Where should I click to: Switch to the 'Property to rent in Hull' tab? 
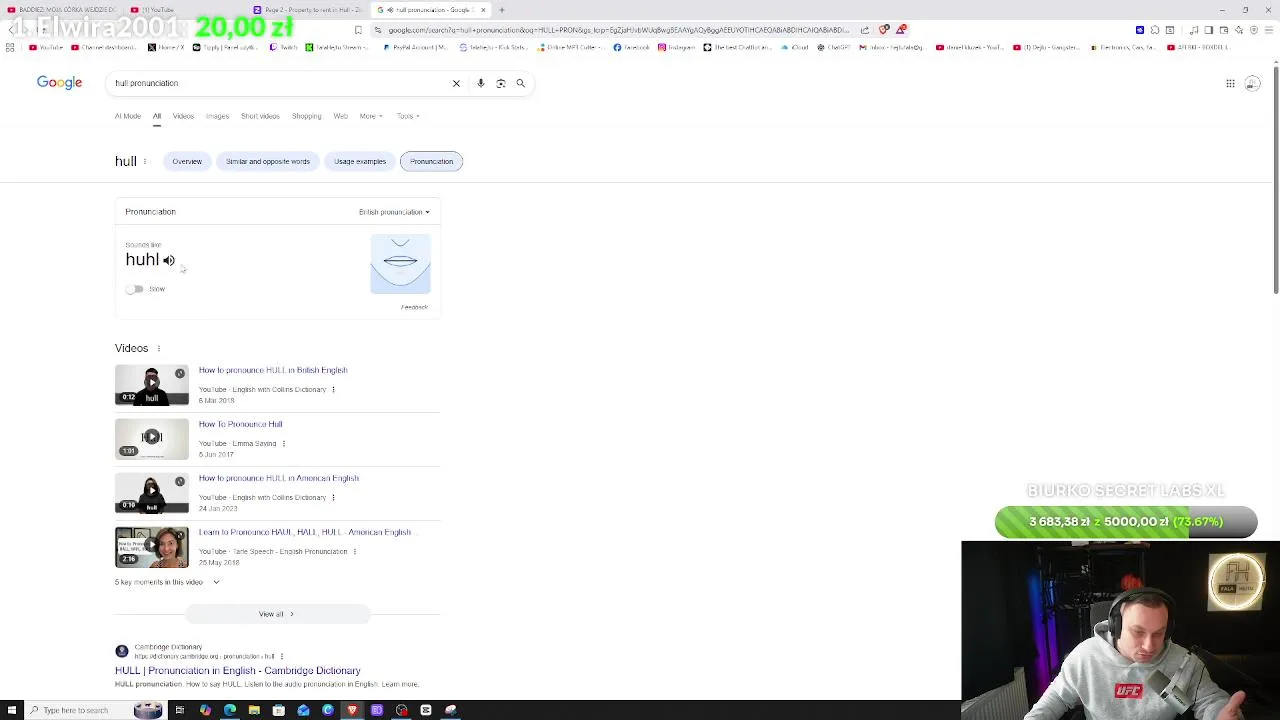tap(307, 10)
